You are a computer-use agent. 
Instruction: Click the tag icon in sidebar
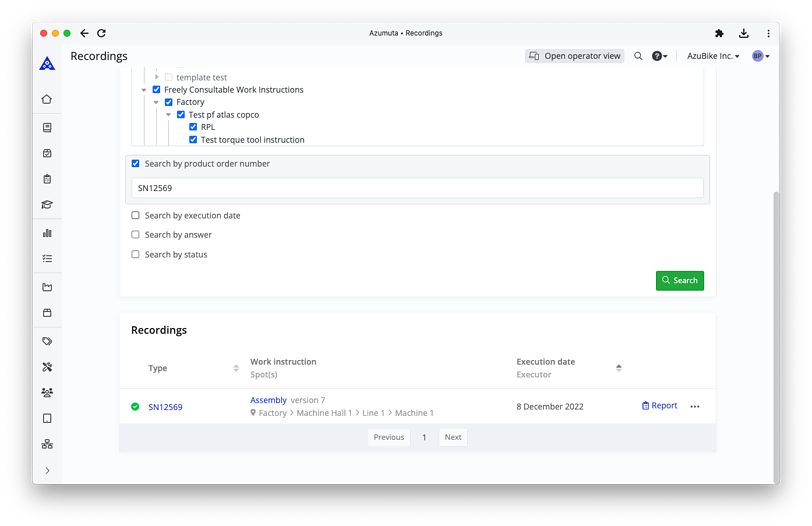point(47,341)
